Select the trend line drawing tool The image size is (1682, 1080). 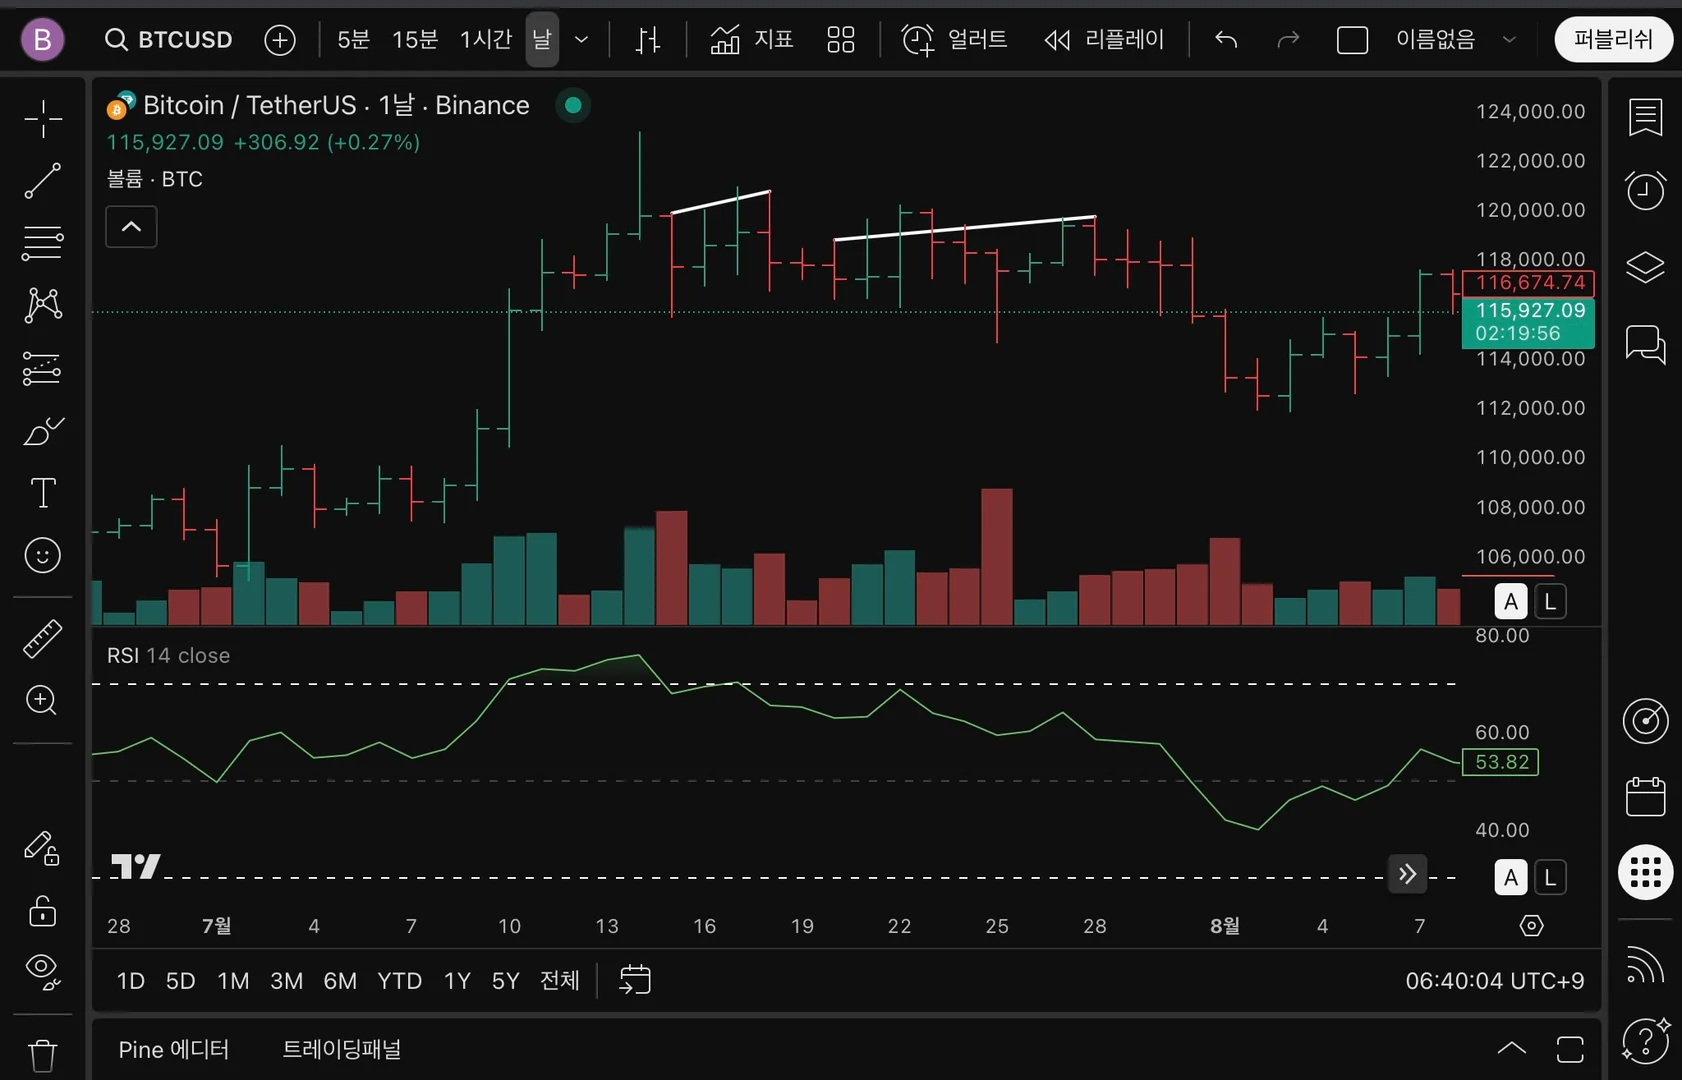tap(42, 181)
